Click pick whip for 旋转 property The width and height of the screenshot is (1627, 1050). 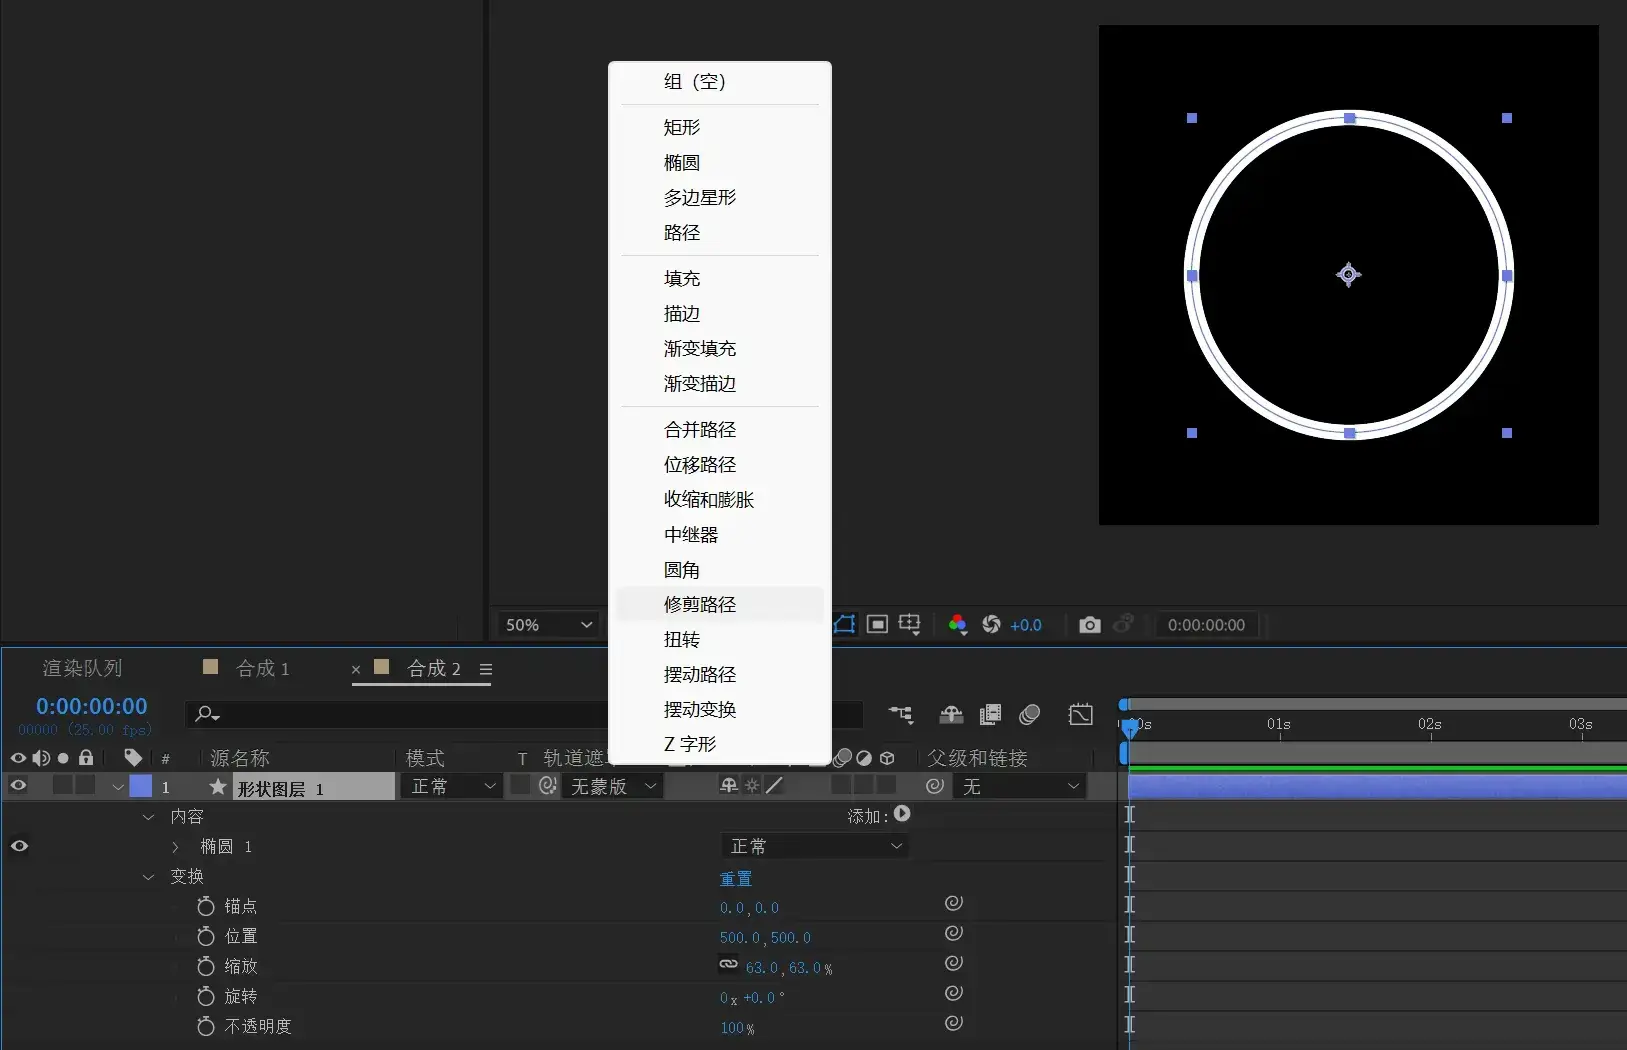(954, 993)
